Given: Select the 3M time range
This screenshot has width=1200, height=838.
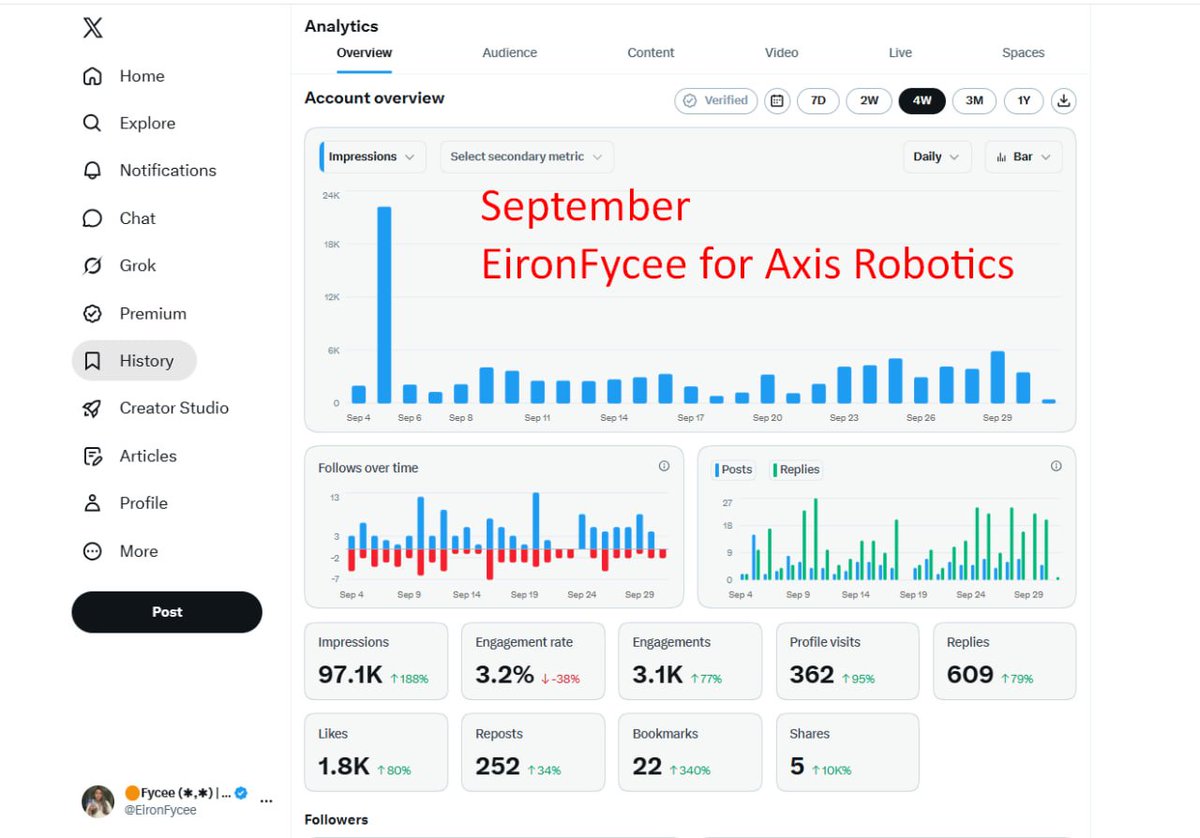Looking at the screenshot, I should point(974,101).
